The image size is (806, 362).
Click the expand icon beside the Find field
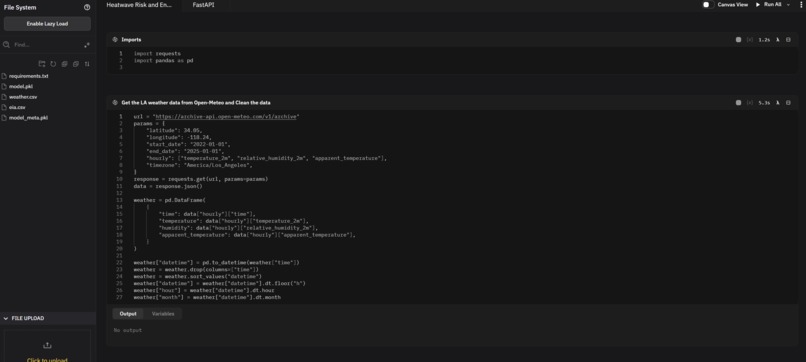(x=87, y=45)
